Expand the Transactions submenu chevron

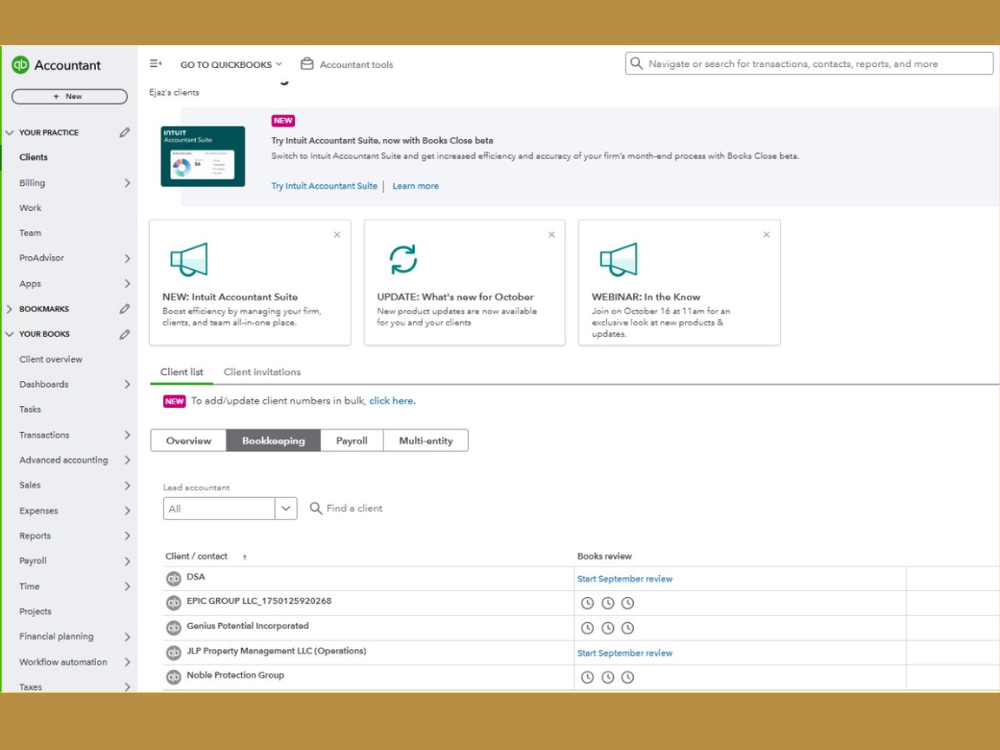pos(127,435)
